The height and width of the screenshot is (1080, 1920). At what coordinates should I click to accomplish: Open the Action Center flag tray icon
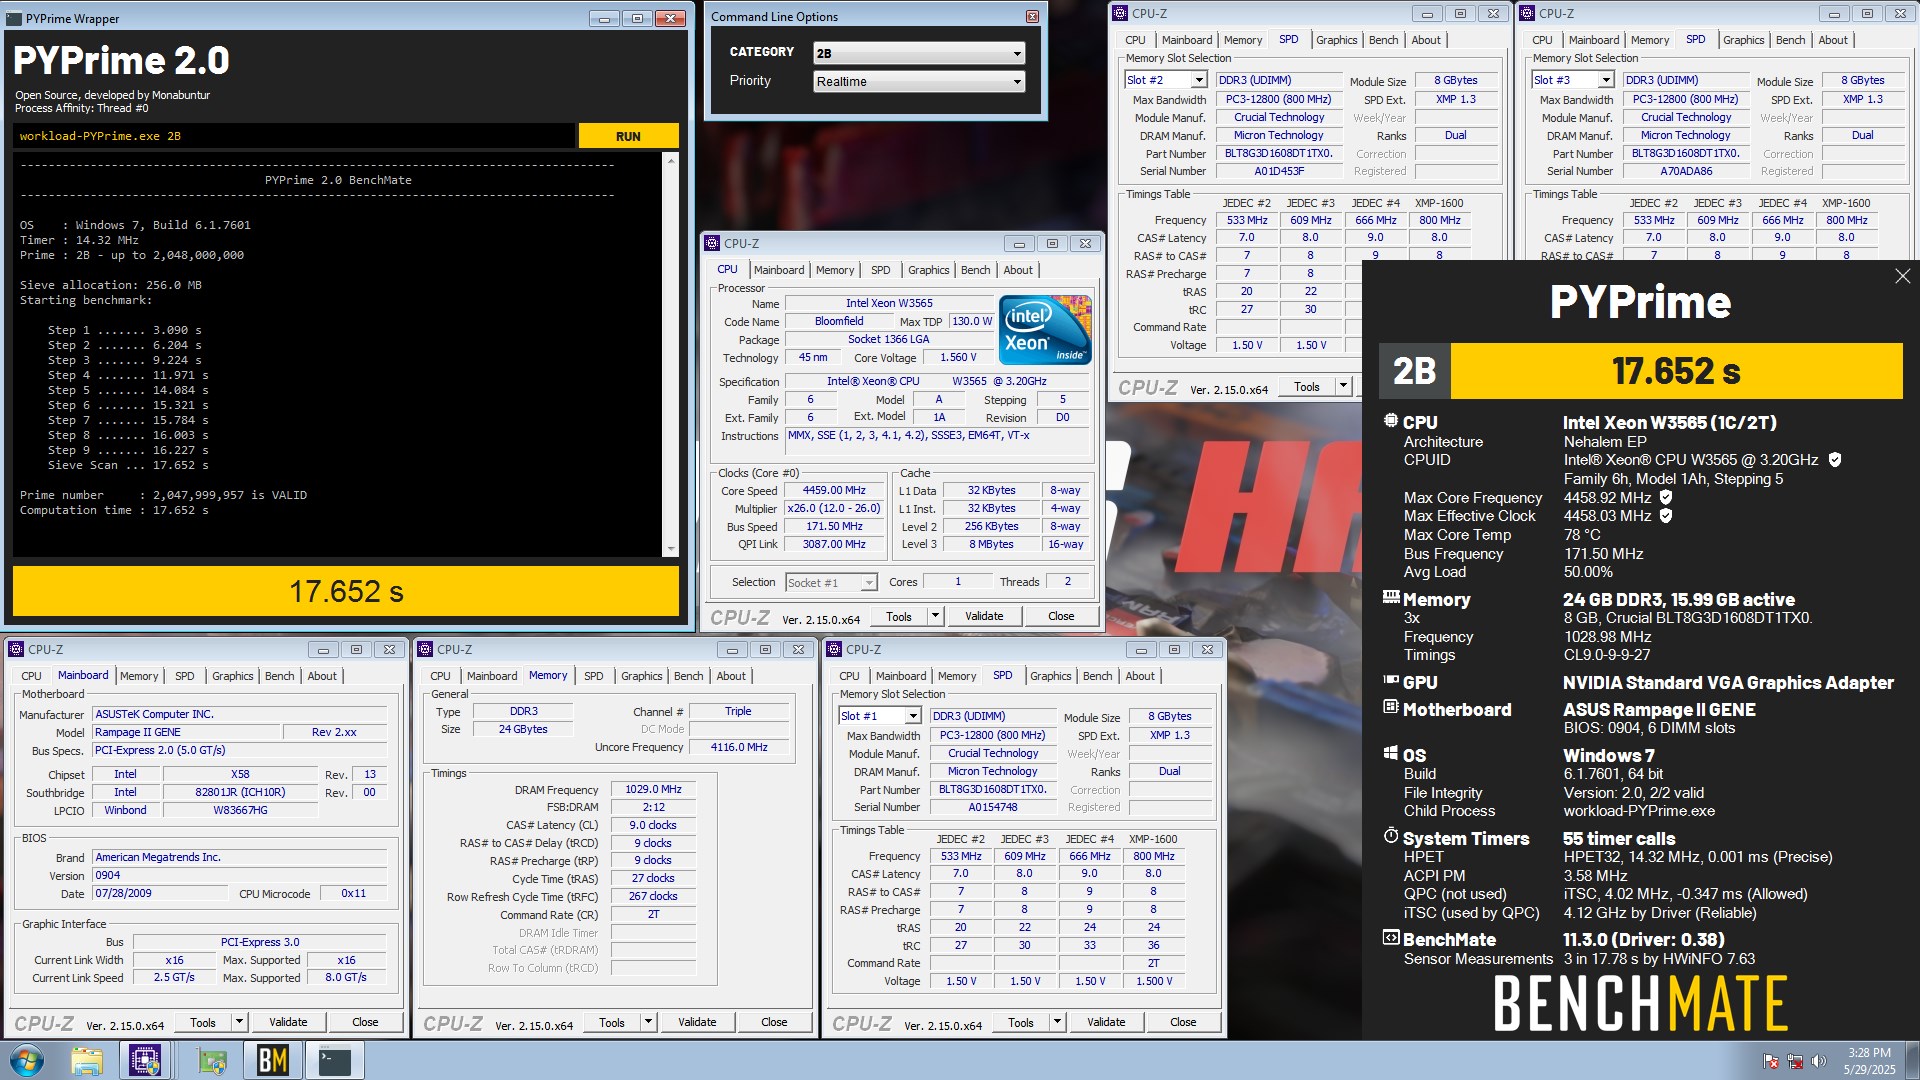point(1771,1061)
